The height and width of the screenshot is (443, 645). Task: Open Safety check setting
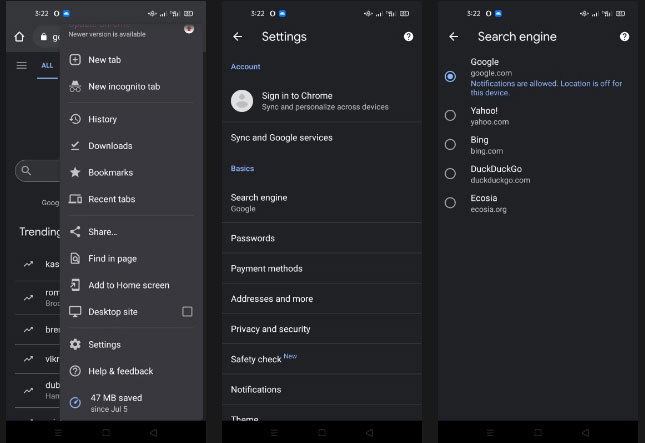[x=322, y=359]
